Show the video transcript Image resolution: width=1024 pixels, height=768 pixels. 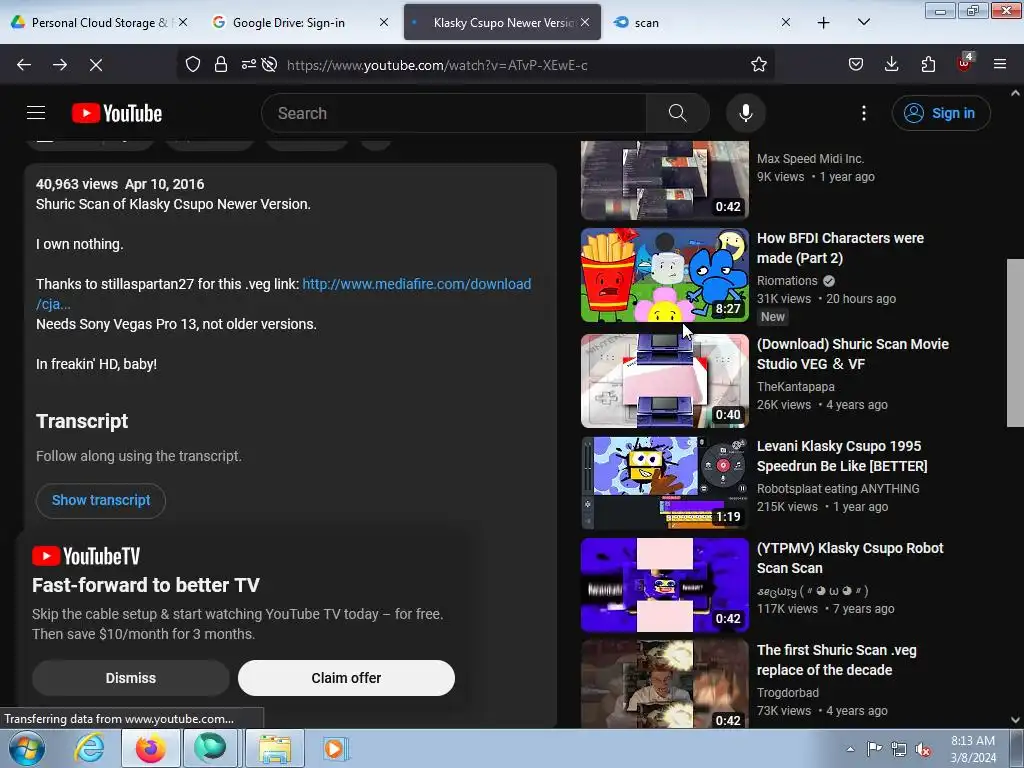101,500
